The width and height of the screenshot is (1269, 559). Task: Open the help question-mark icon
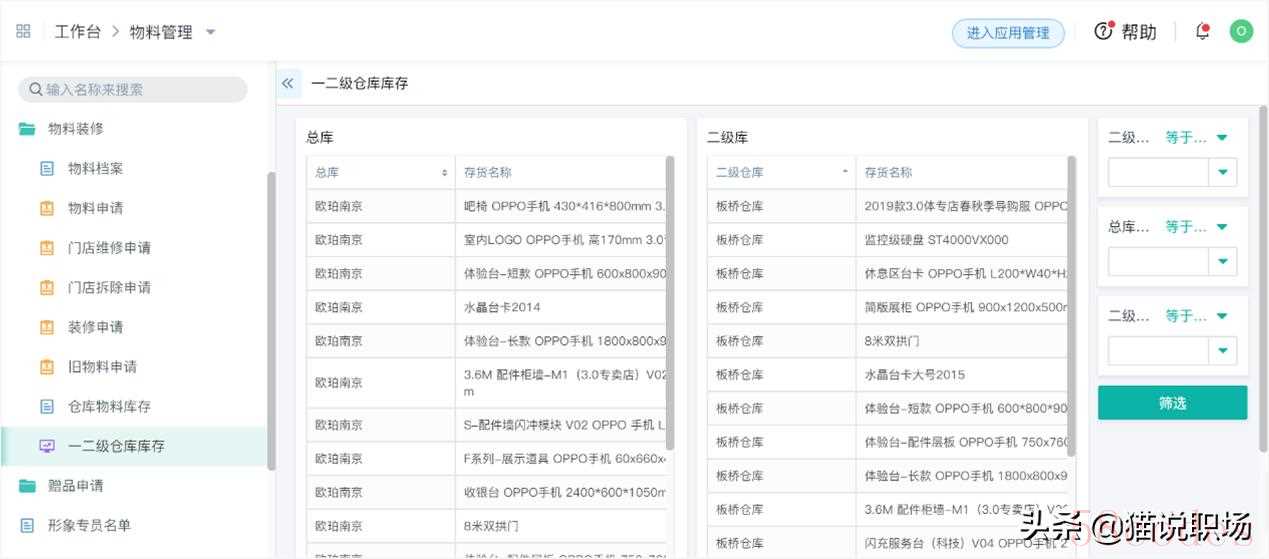pos(1103,31)
